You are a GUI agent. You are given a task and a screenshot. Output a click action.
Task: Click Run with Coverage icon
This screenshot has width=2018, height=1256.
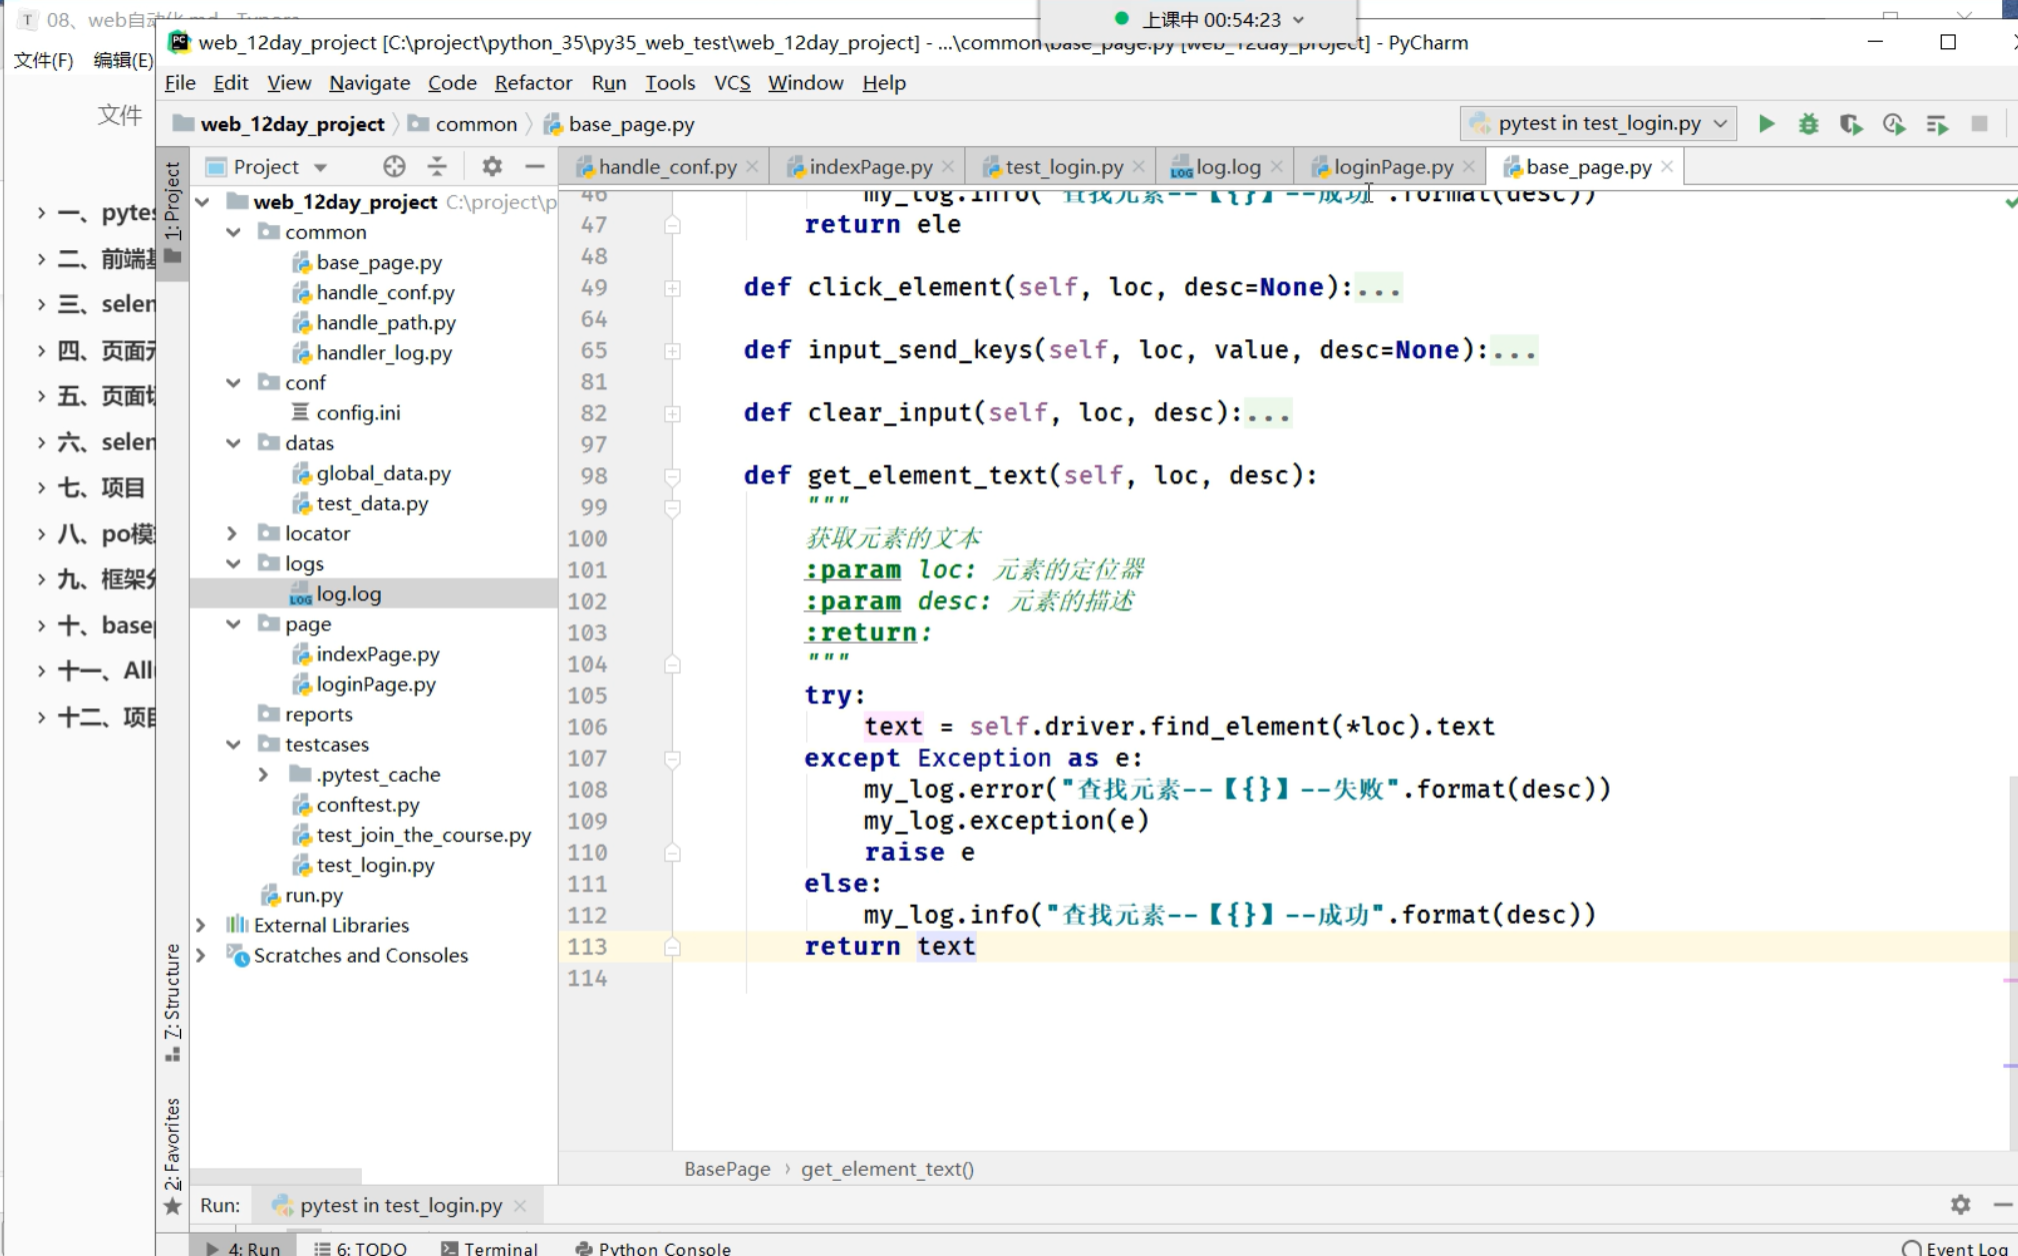coord(1850,124)
